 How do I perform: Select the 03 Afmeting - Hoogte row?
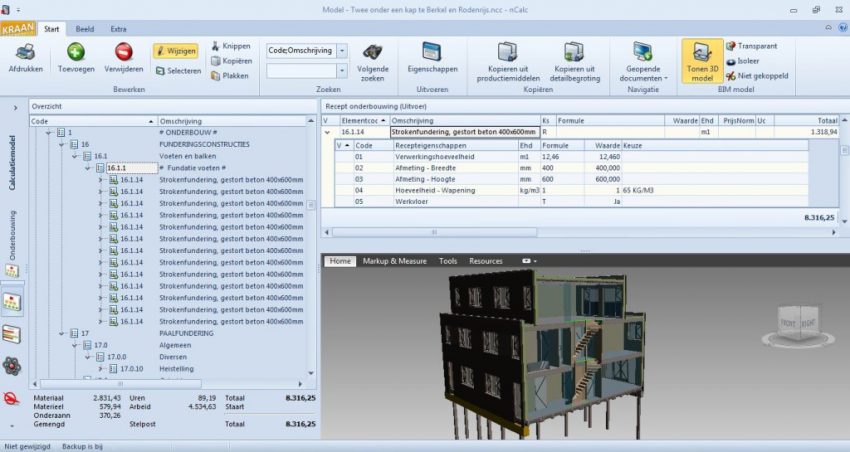[571, 179]
